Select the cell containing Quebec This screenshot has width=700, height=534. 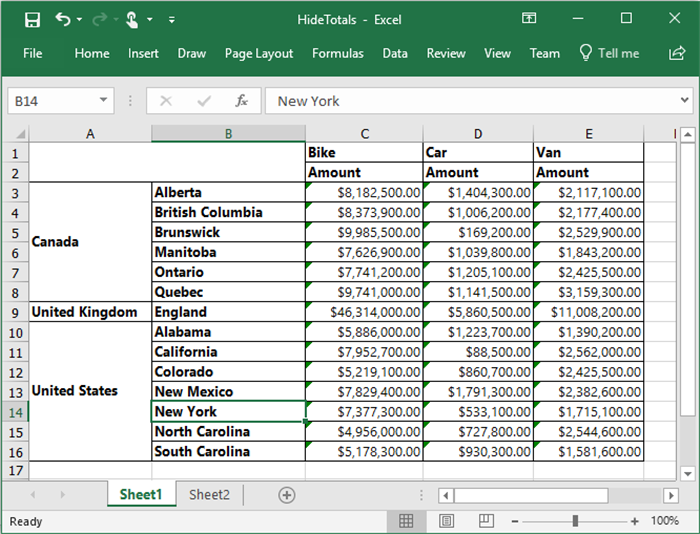click(228, 292)
